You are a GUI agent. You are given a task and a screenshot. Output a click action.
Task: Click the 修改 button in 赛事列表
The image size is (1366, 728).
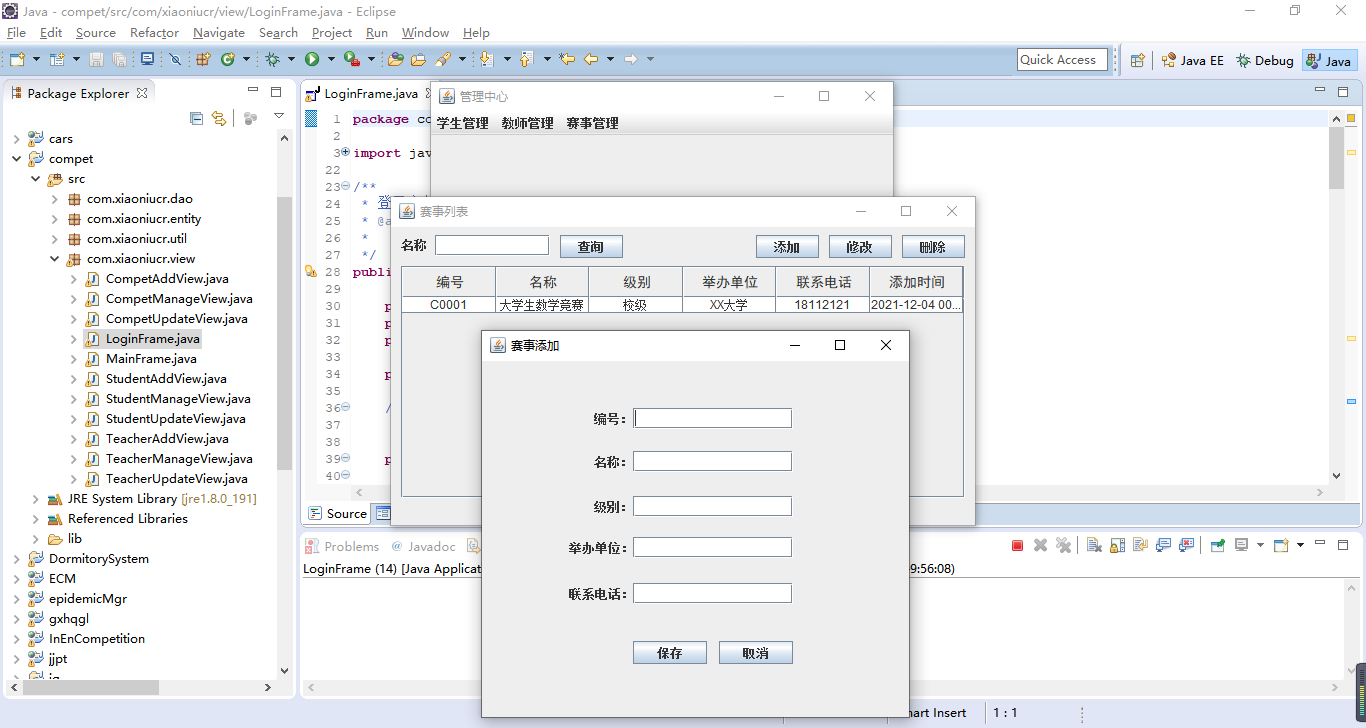[860, 247]
